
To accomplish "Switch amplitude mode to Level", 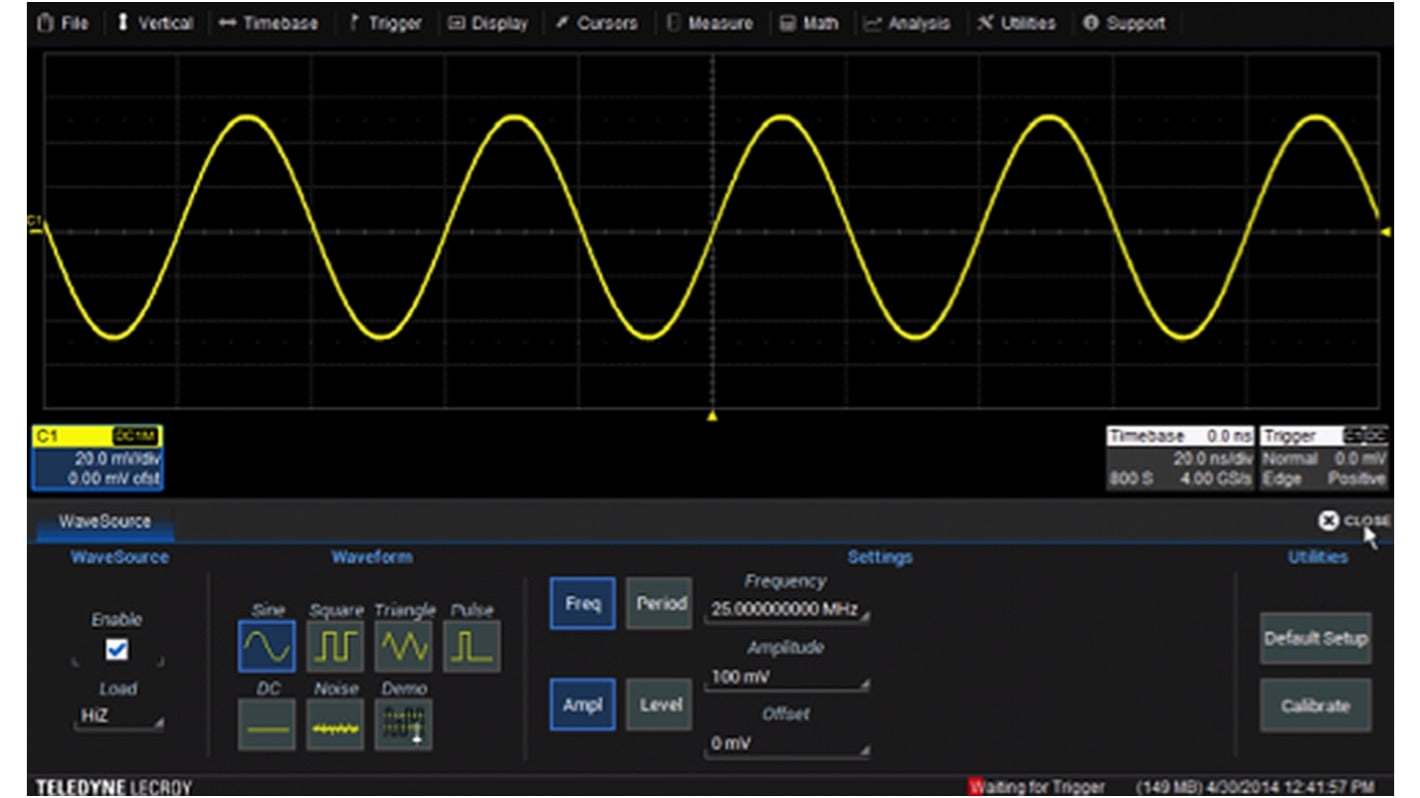I will pos(658,705).
